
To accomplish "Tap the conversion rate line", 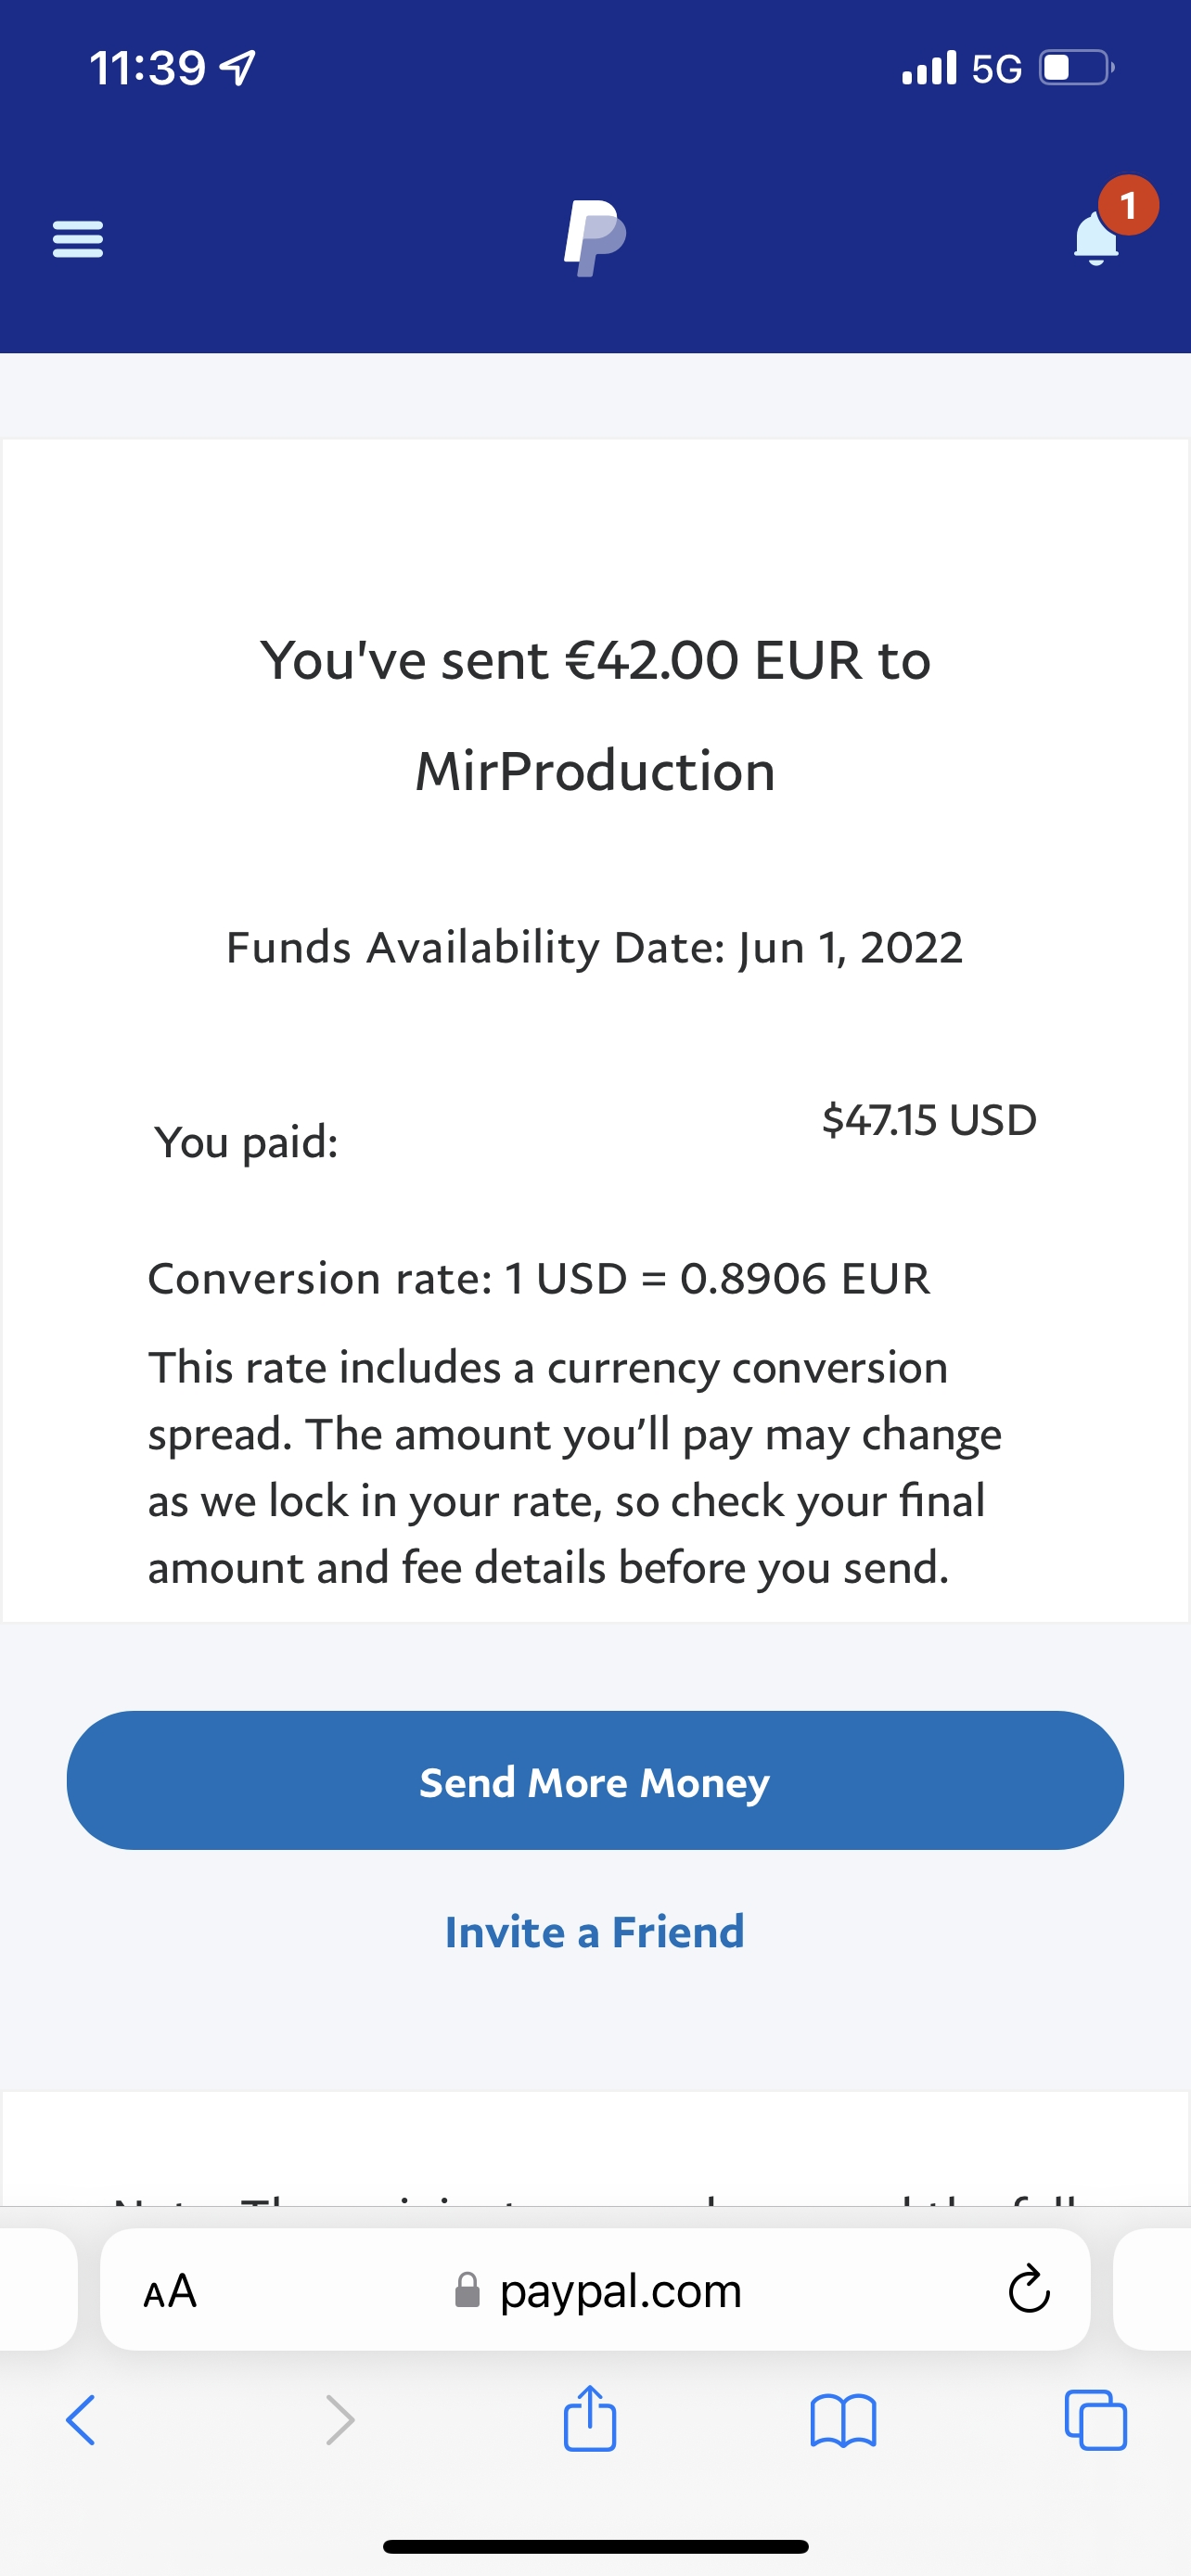I will pyautogui.click(x=539, y=1278).
